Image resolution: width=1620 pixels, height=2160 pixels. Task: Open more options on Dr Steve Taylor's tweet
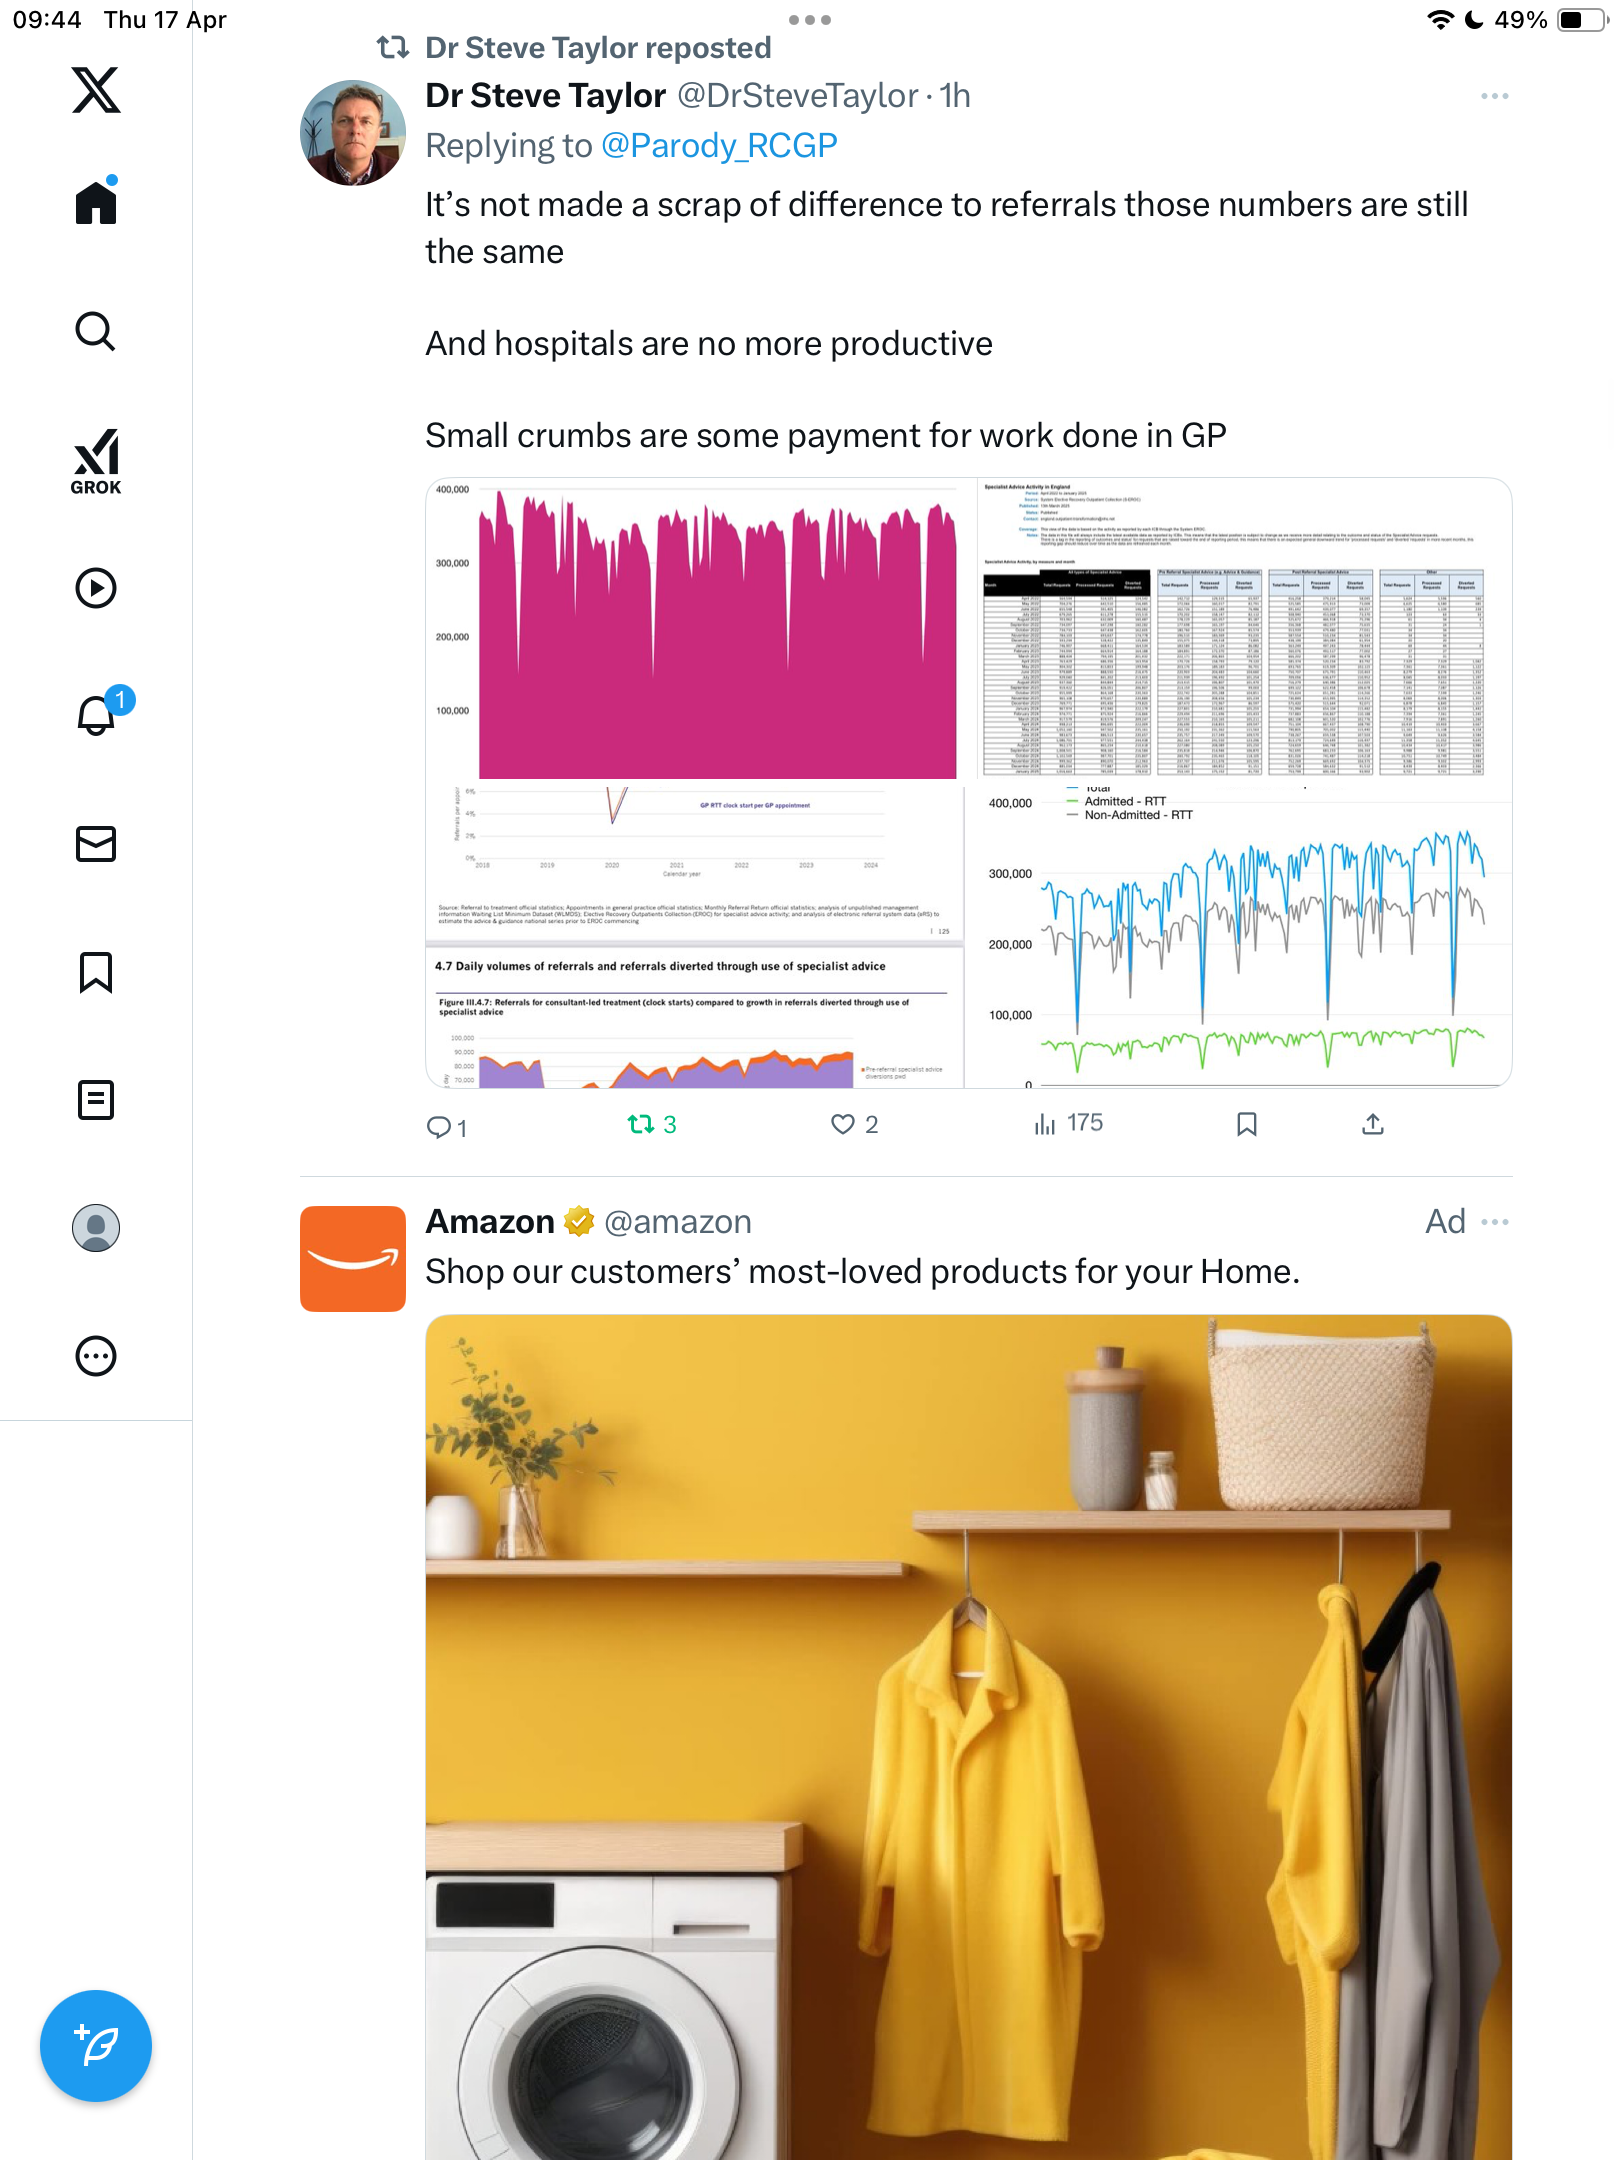[1495, 96]
